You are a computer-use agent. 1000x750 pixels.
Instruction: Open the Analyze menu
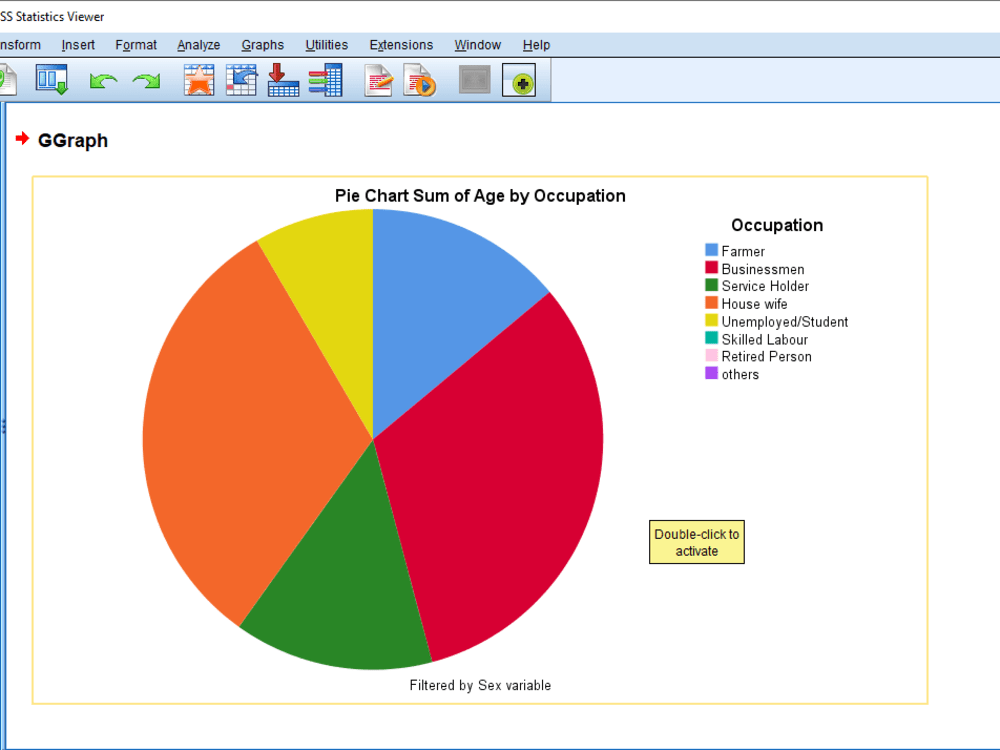pos(198,45)
